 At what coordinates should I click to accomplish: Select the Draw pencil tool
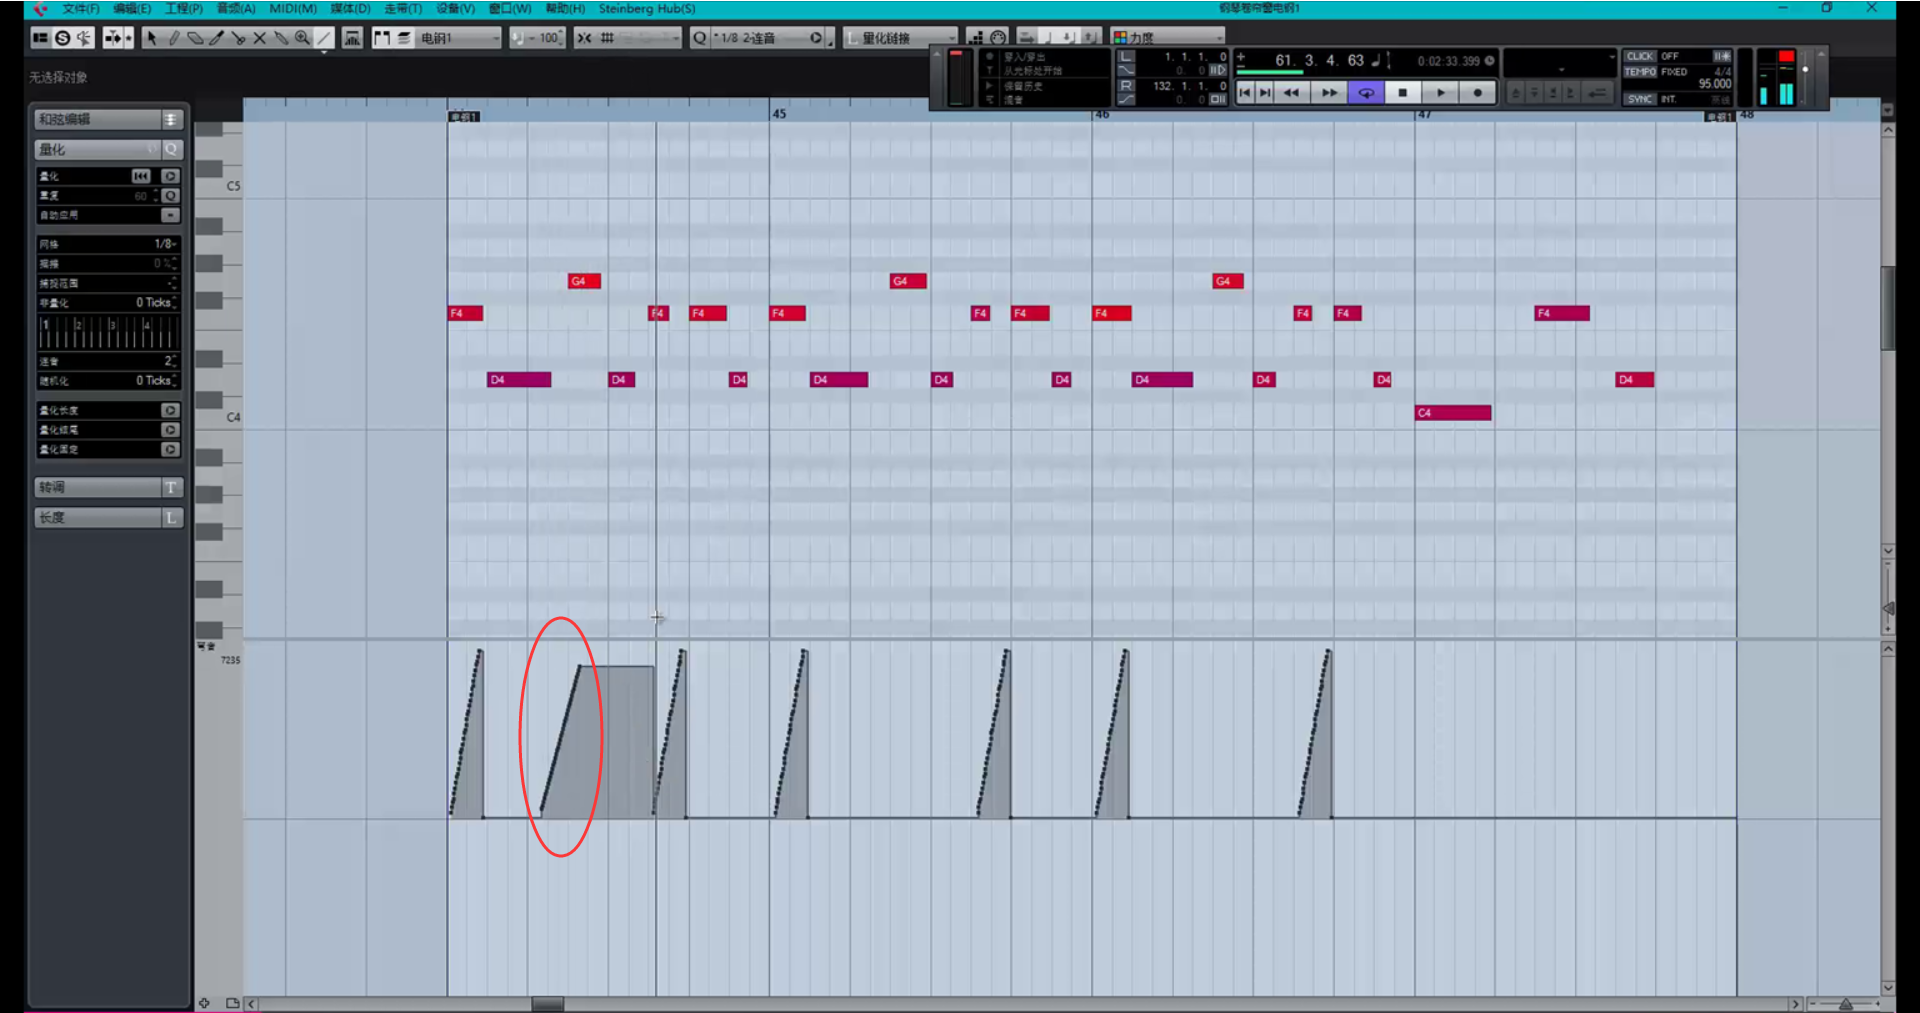[x=173, y=38]
